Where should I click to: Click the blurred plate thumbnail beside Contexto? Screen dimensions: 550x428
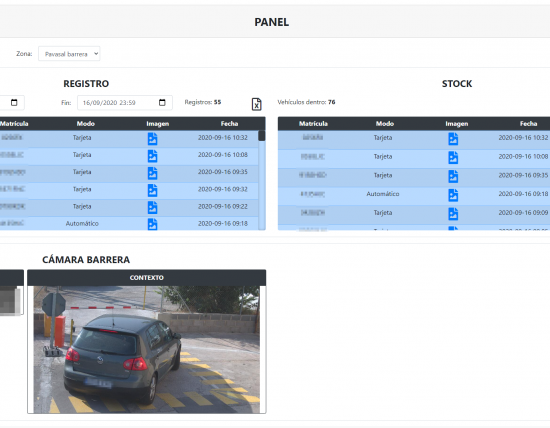[x=10, y=300]
